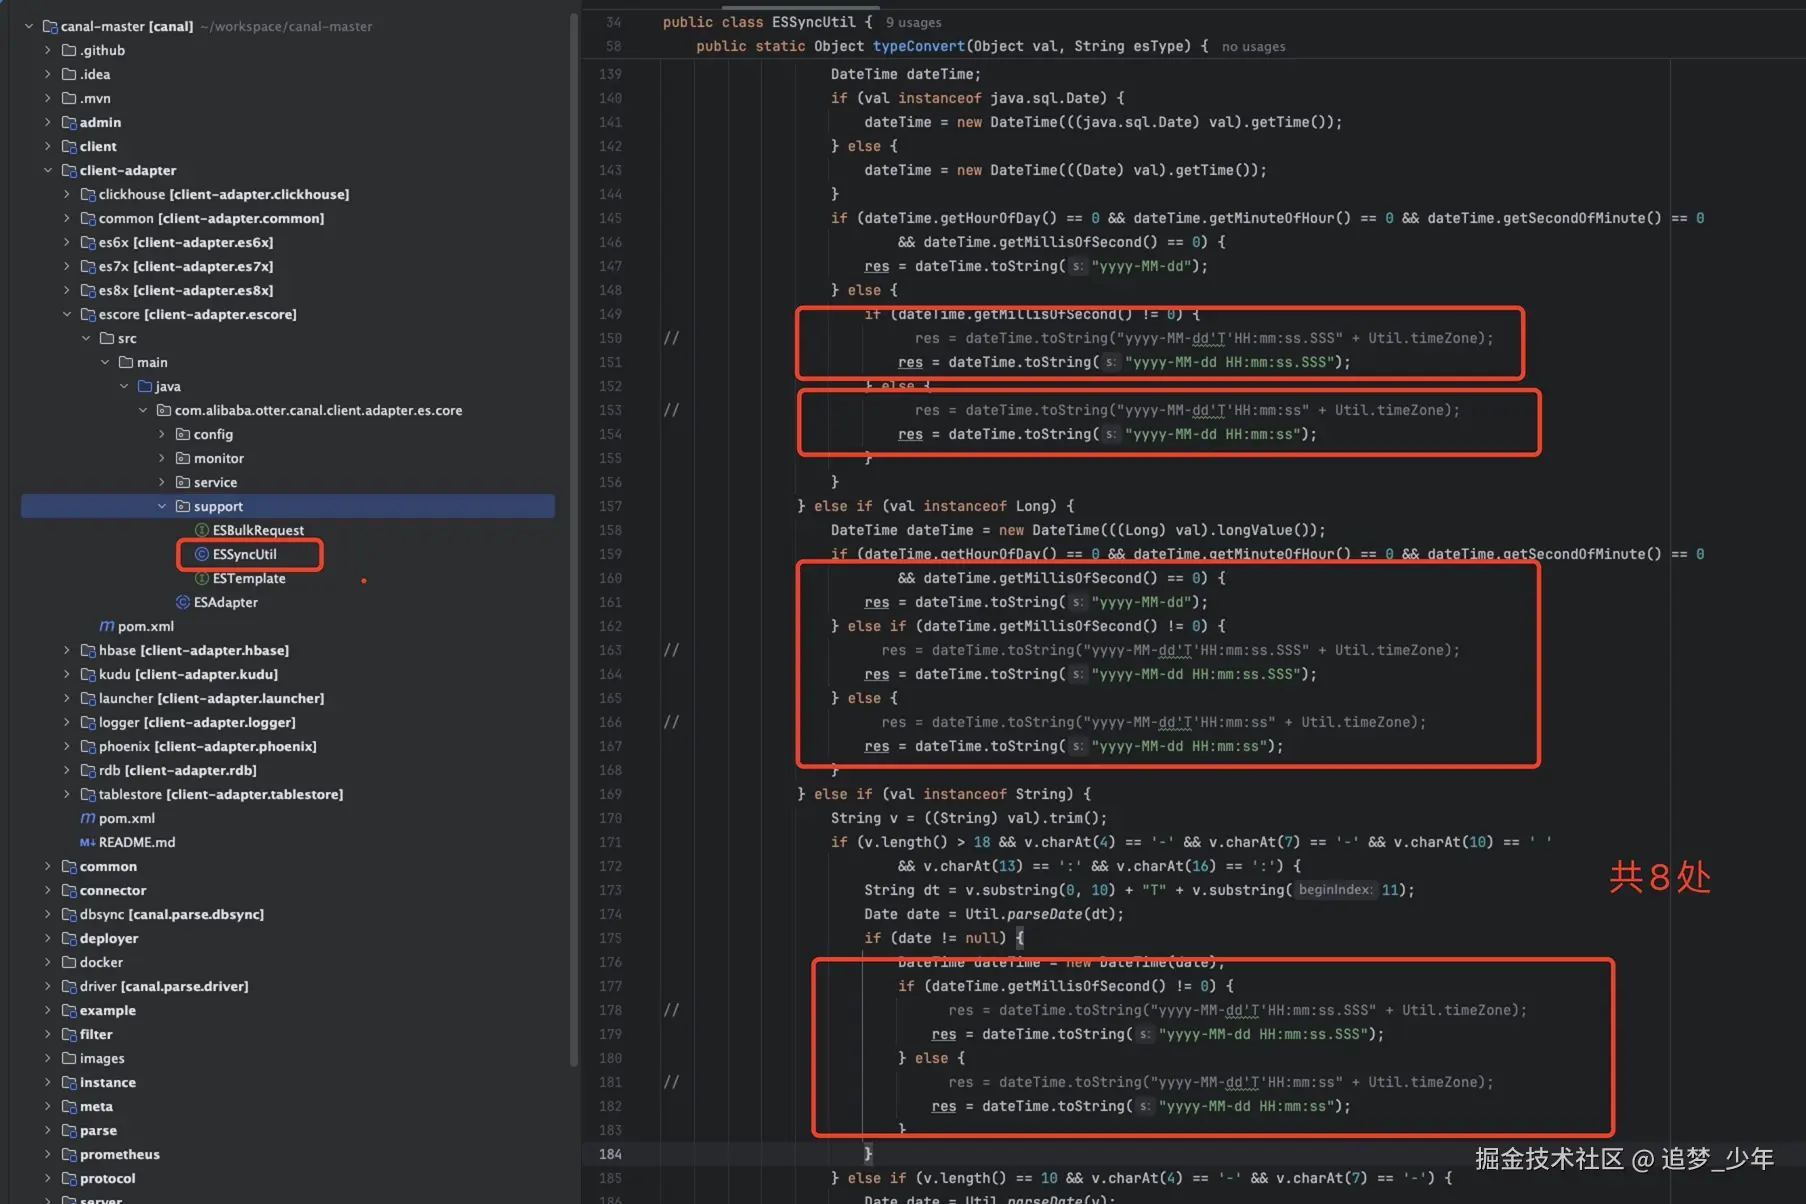
Task: Collapse the support package
Action: [x=162, y=506]
